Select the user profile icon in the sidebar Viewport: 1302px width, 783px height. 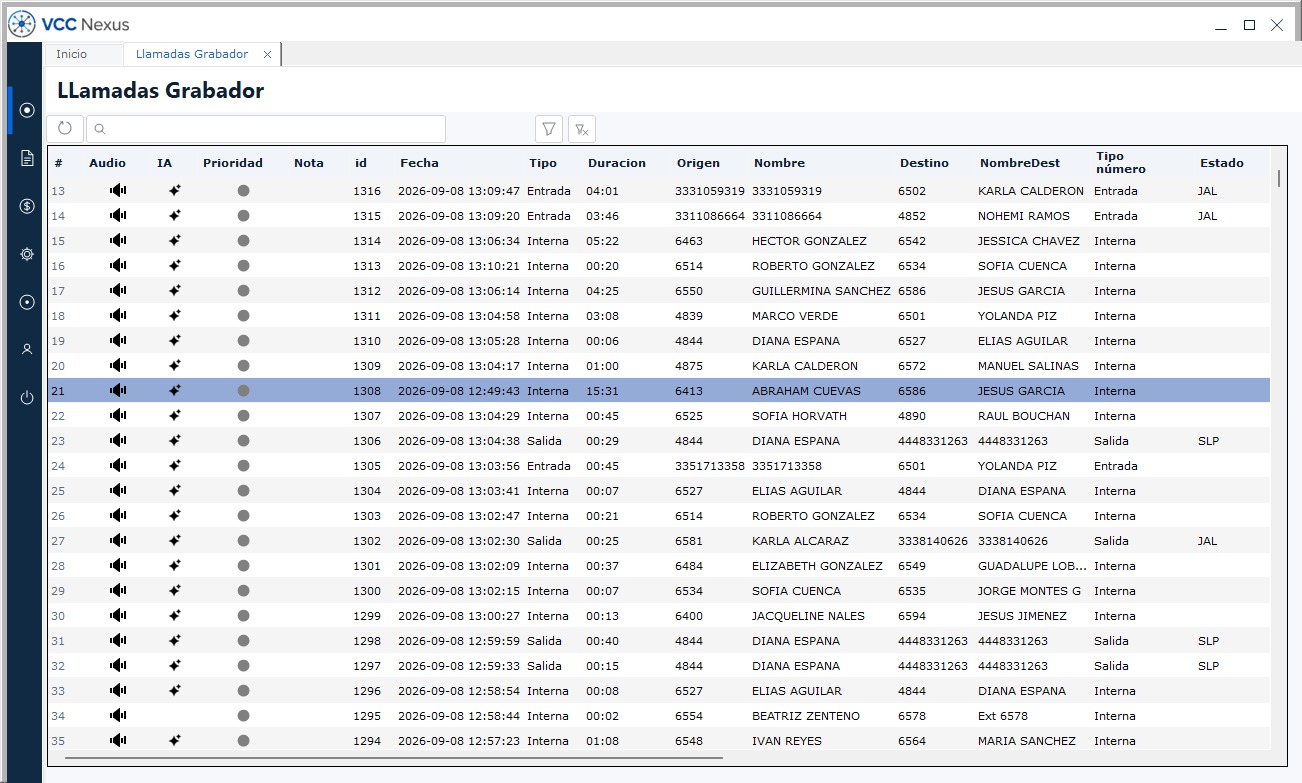[27, 350]
